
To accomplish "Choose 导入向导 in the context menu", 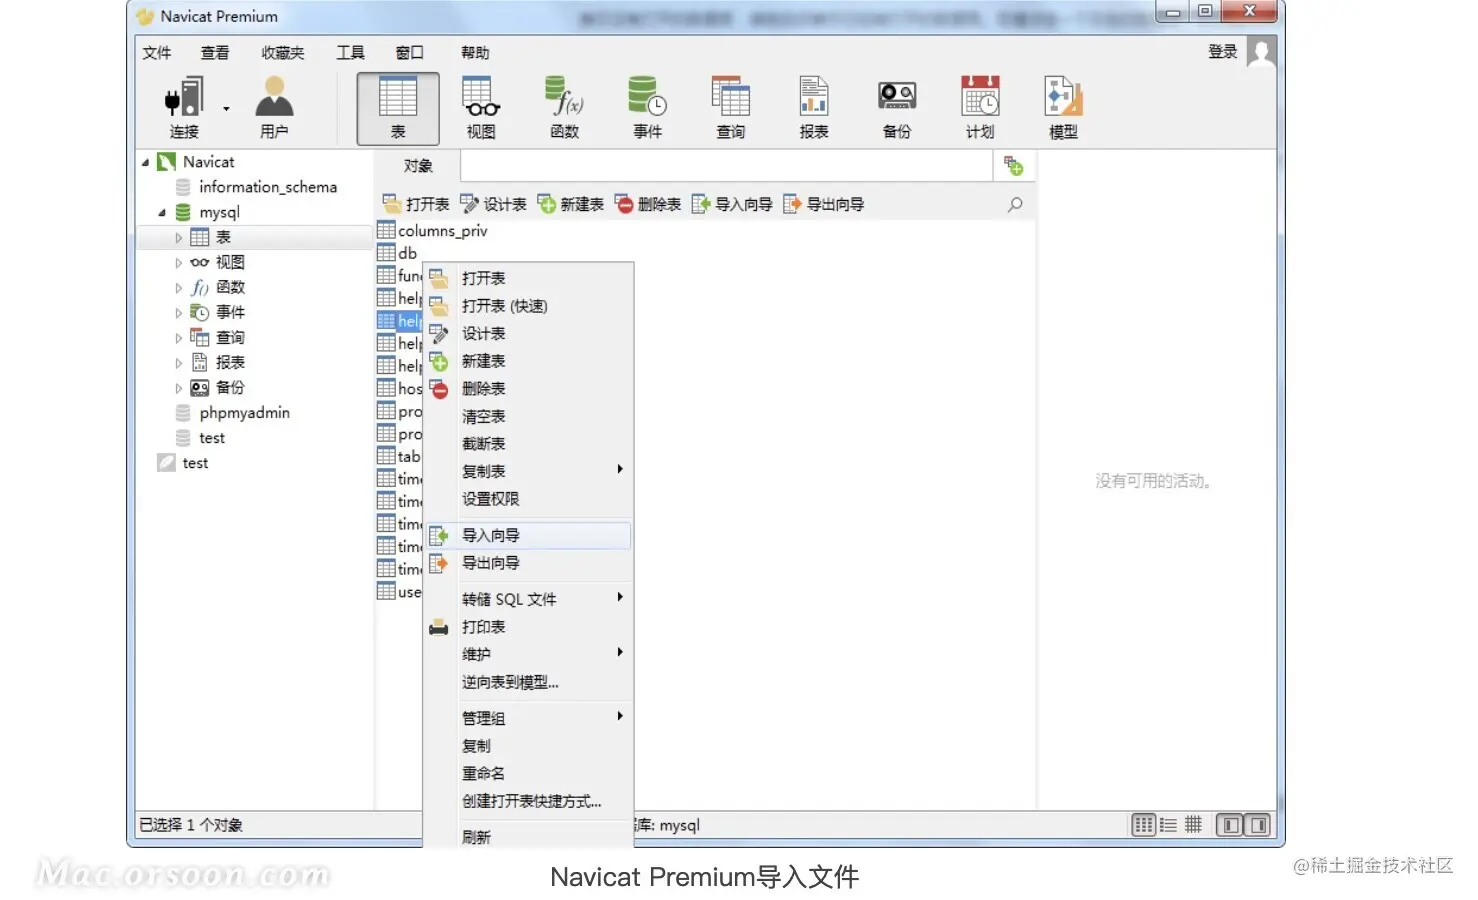I will [528, 536].
